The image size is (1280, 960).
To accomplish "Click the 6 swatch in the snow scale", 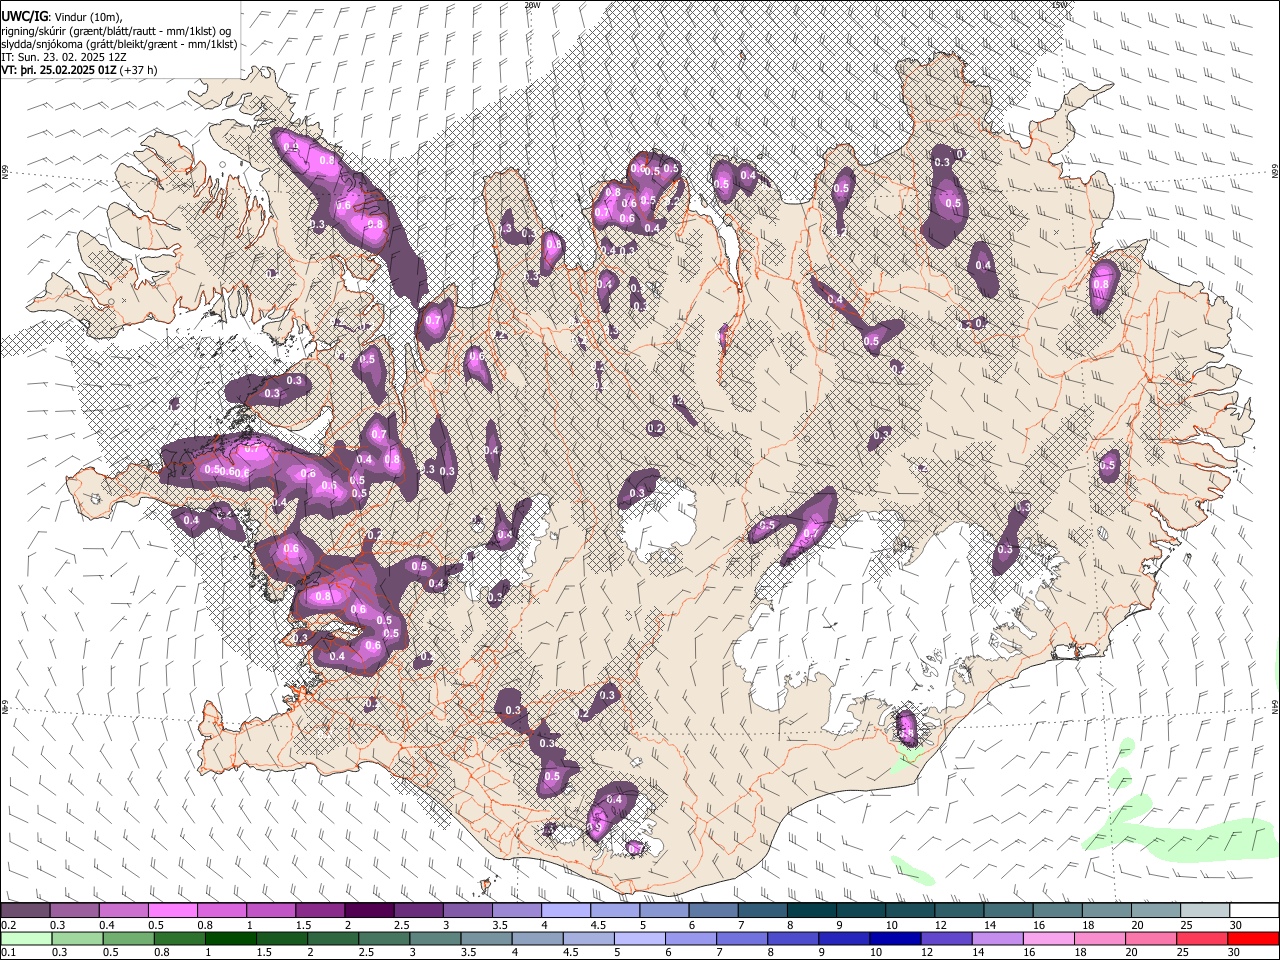I will [712, 911].
